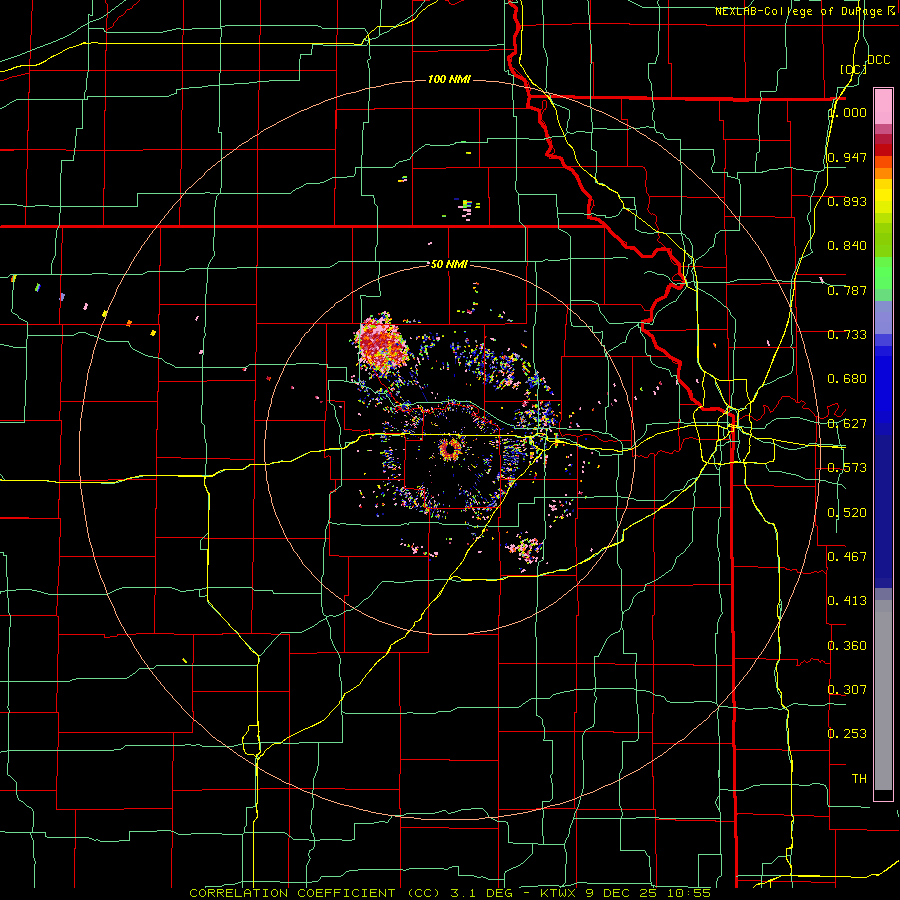Select the 0.413 value on the color scale
Image resolution: width=900 pixels, height=900 pixels.
847,601
